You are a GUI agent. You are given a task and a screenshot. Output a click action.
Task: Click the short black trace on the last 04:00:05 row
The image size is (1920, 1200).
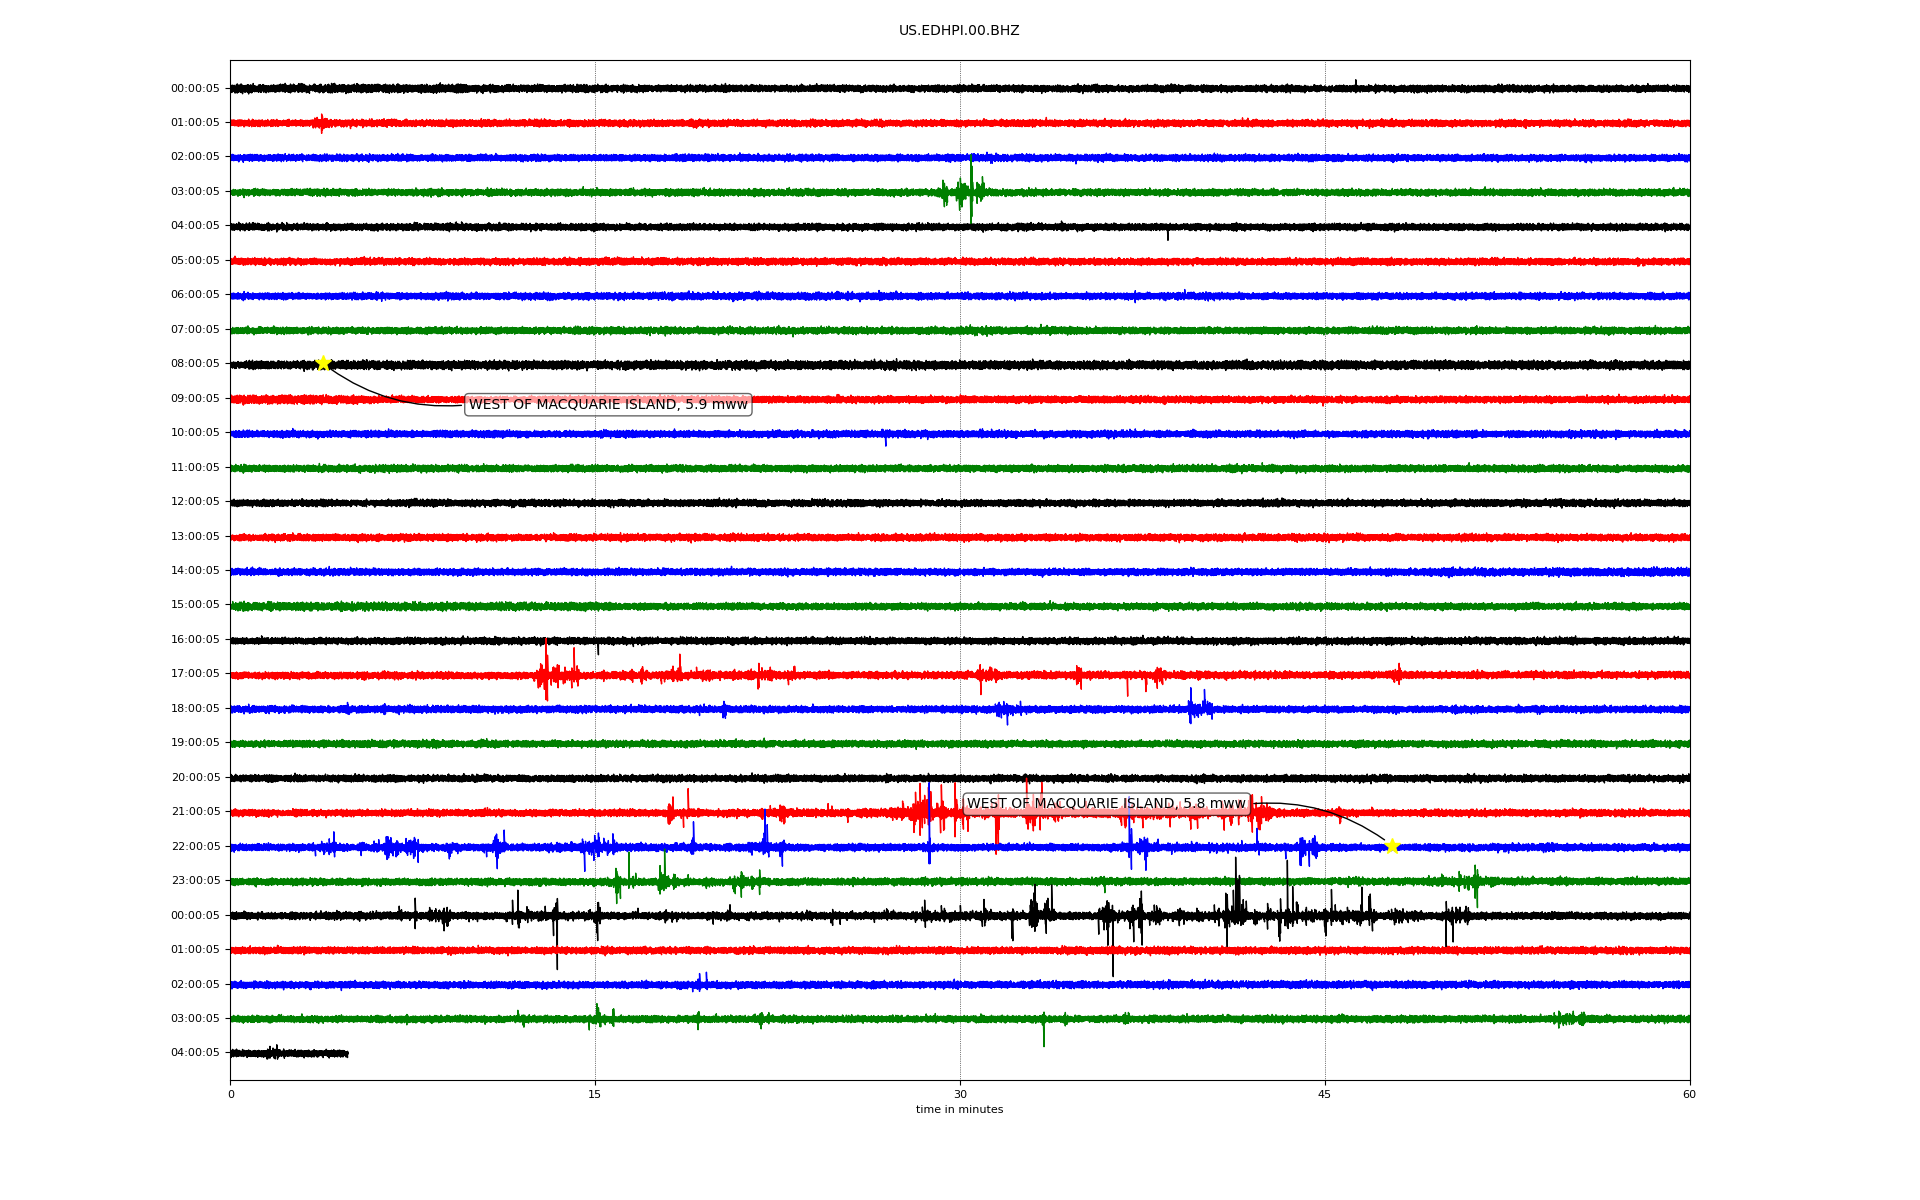pos(289,1053)
